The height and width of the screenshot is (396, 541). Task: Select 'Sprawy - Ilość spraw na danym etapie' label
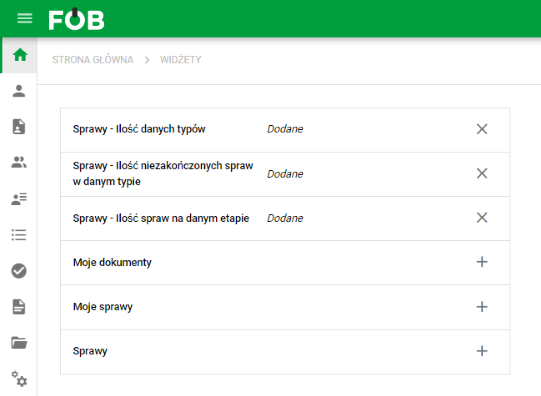pos(161,218)
